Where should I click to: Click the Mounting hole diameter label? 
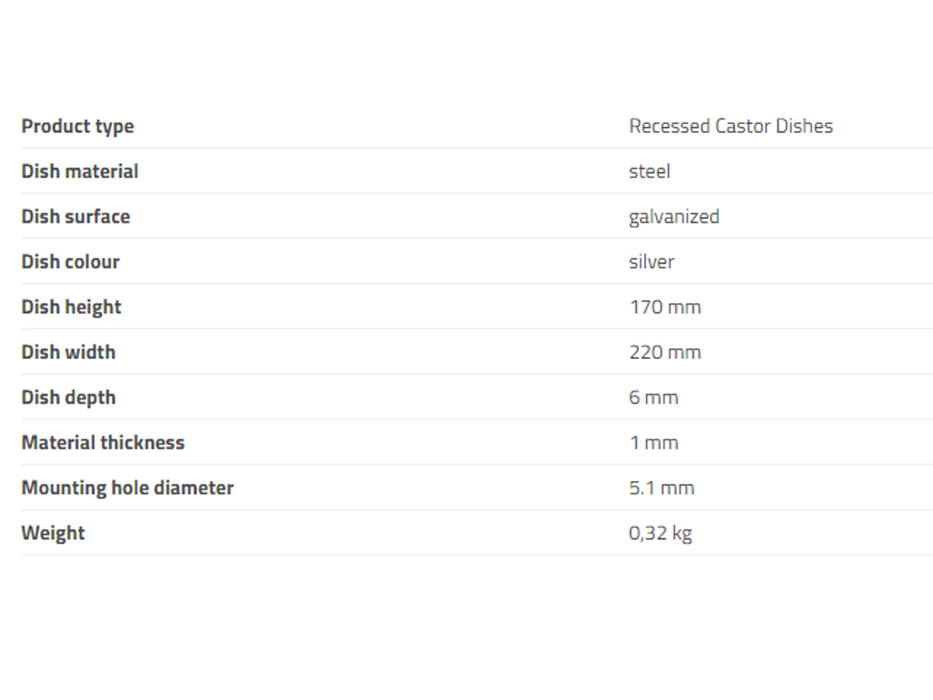point(127,488)
